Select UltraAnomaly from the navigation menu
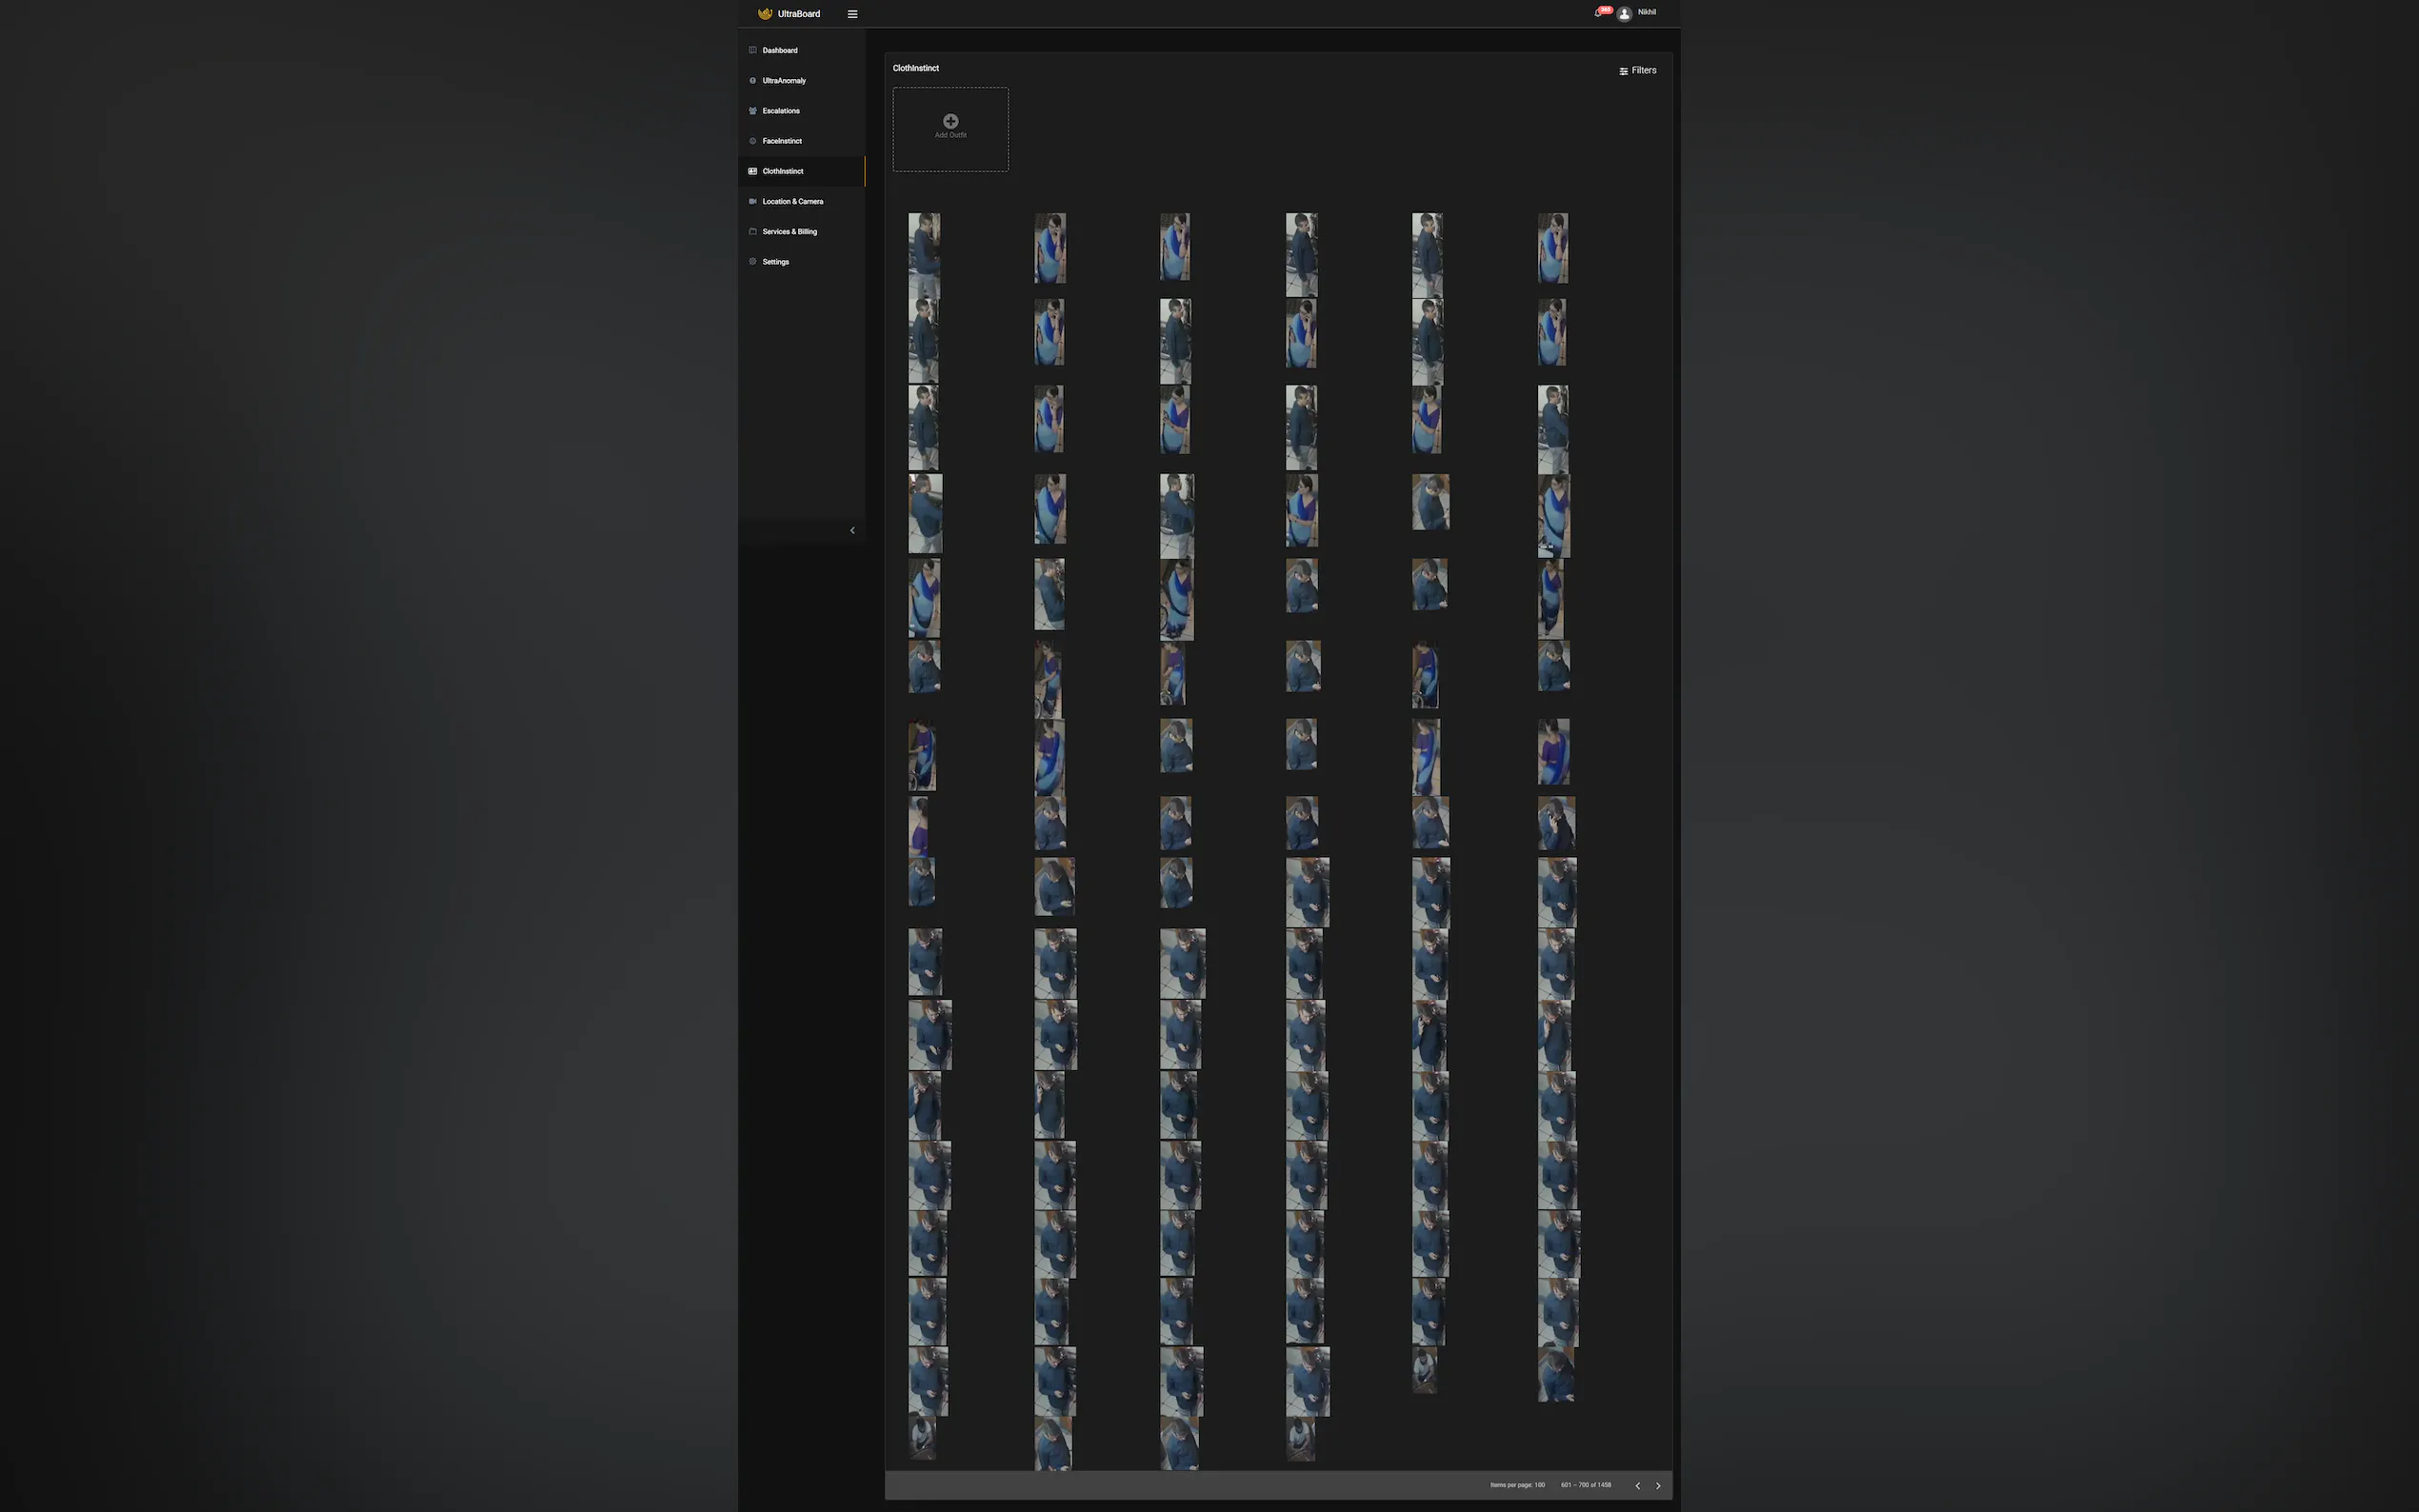Viewport: 2419px width, 1512px height. point(783,80)
